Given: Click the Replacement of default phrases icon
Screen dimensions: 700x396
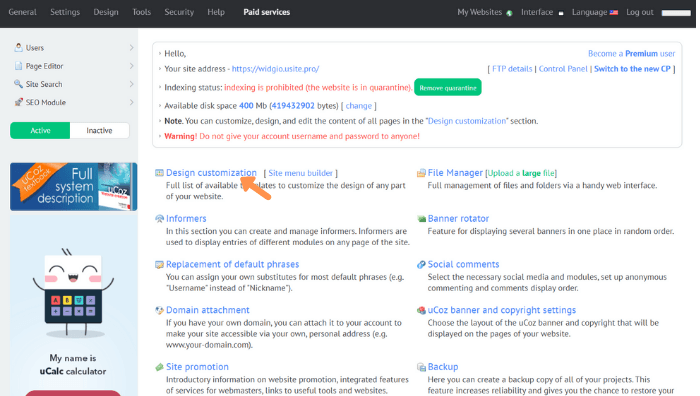Looking at the screenshot, I should coord(159,264).
